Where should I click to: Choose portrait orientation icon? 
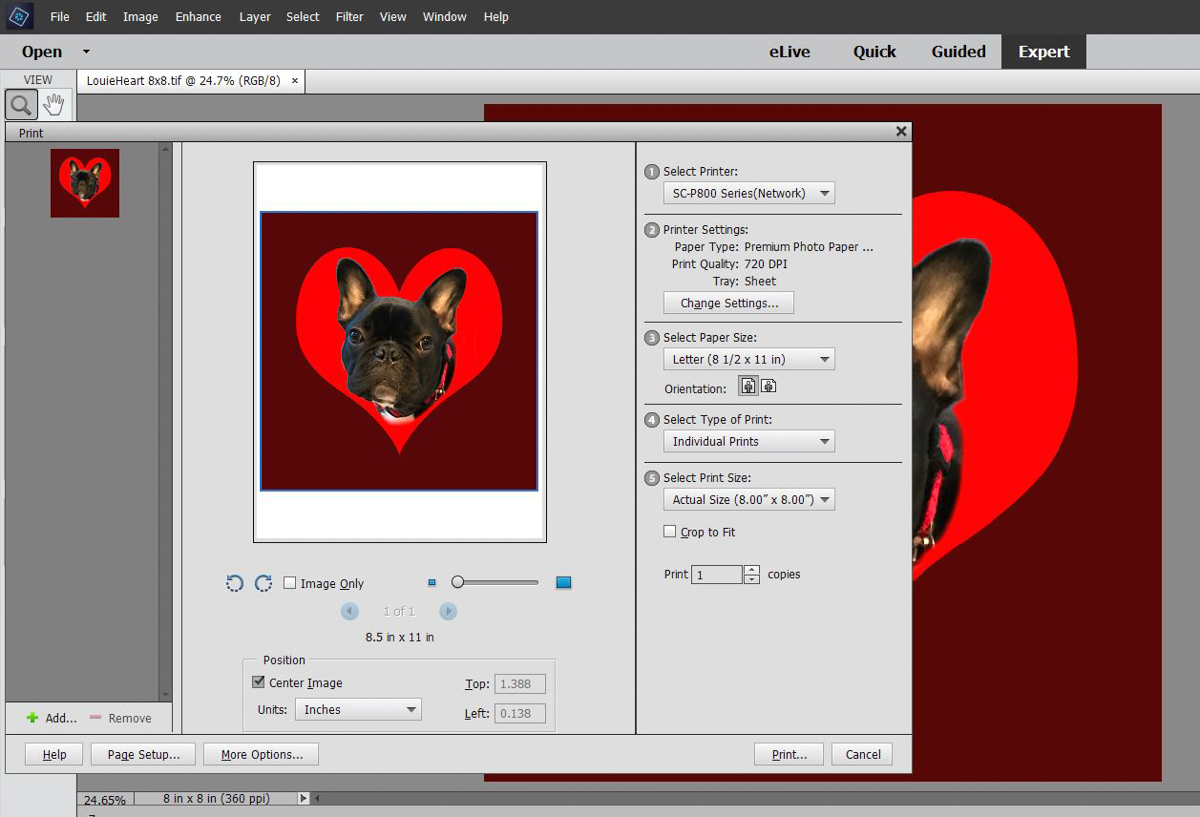tap(748, 386)
